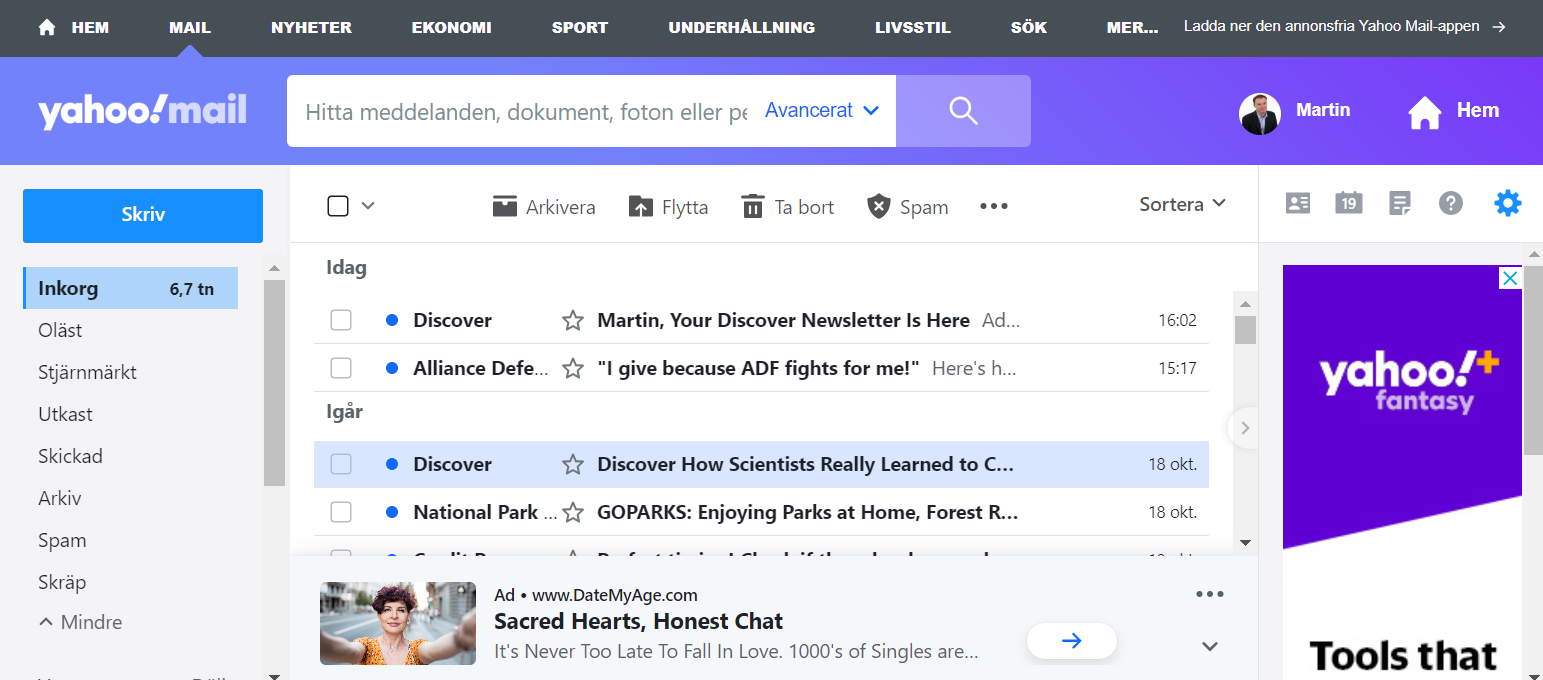Star the Discover Newsletter email
The width and height of the screenshot is (1543, 680).
pyautogui.click(x=573, y=321)
